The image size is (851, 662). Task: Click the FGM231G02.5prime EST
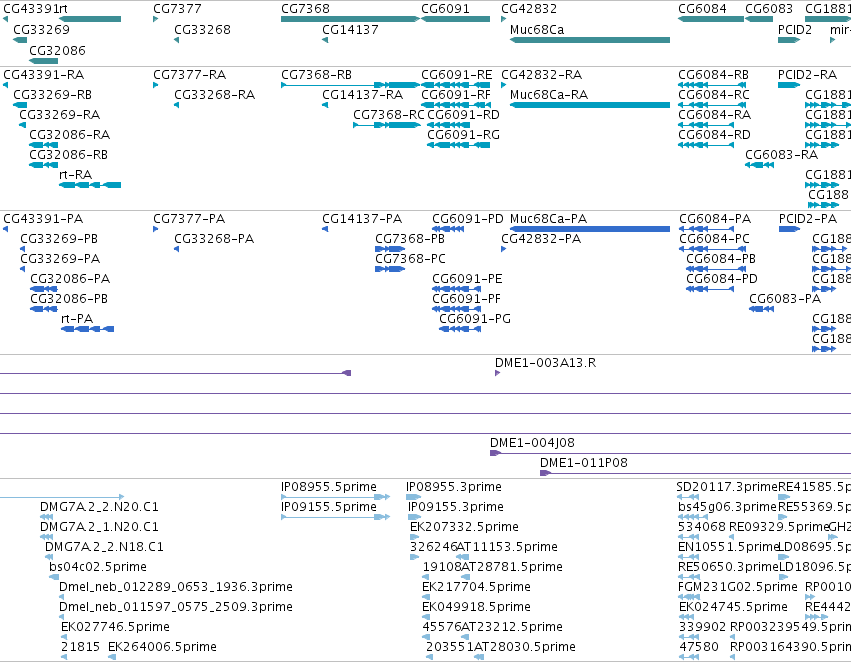pos(689,597)
